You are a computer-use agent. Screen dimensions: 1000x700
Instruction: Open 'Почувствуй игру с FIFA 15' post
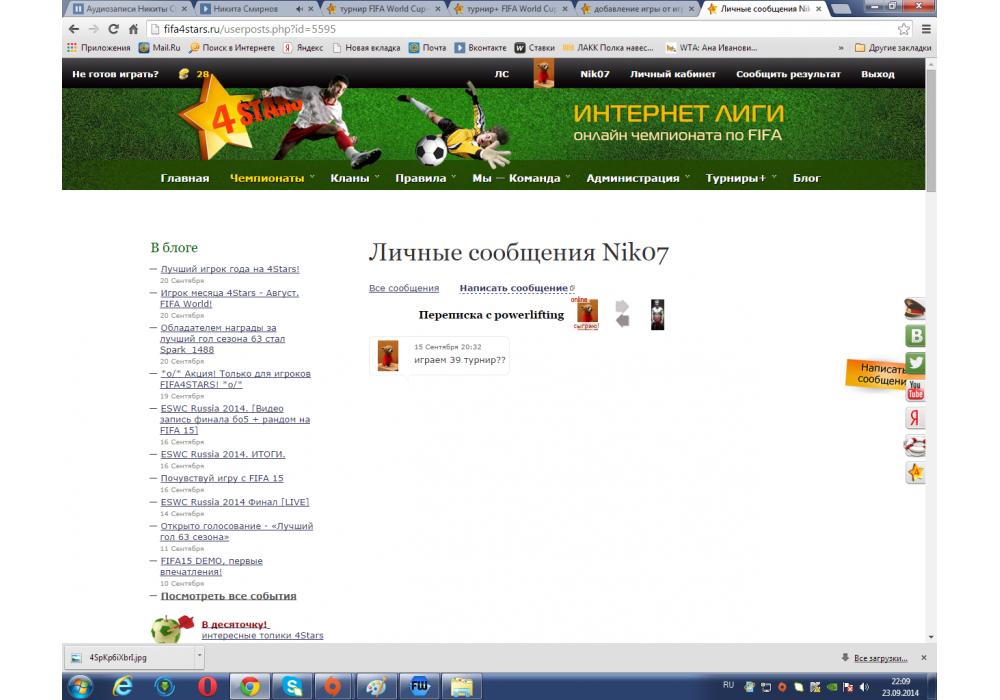(x=222, y=478)
